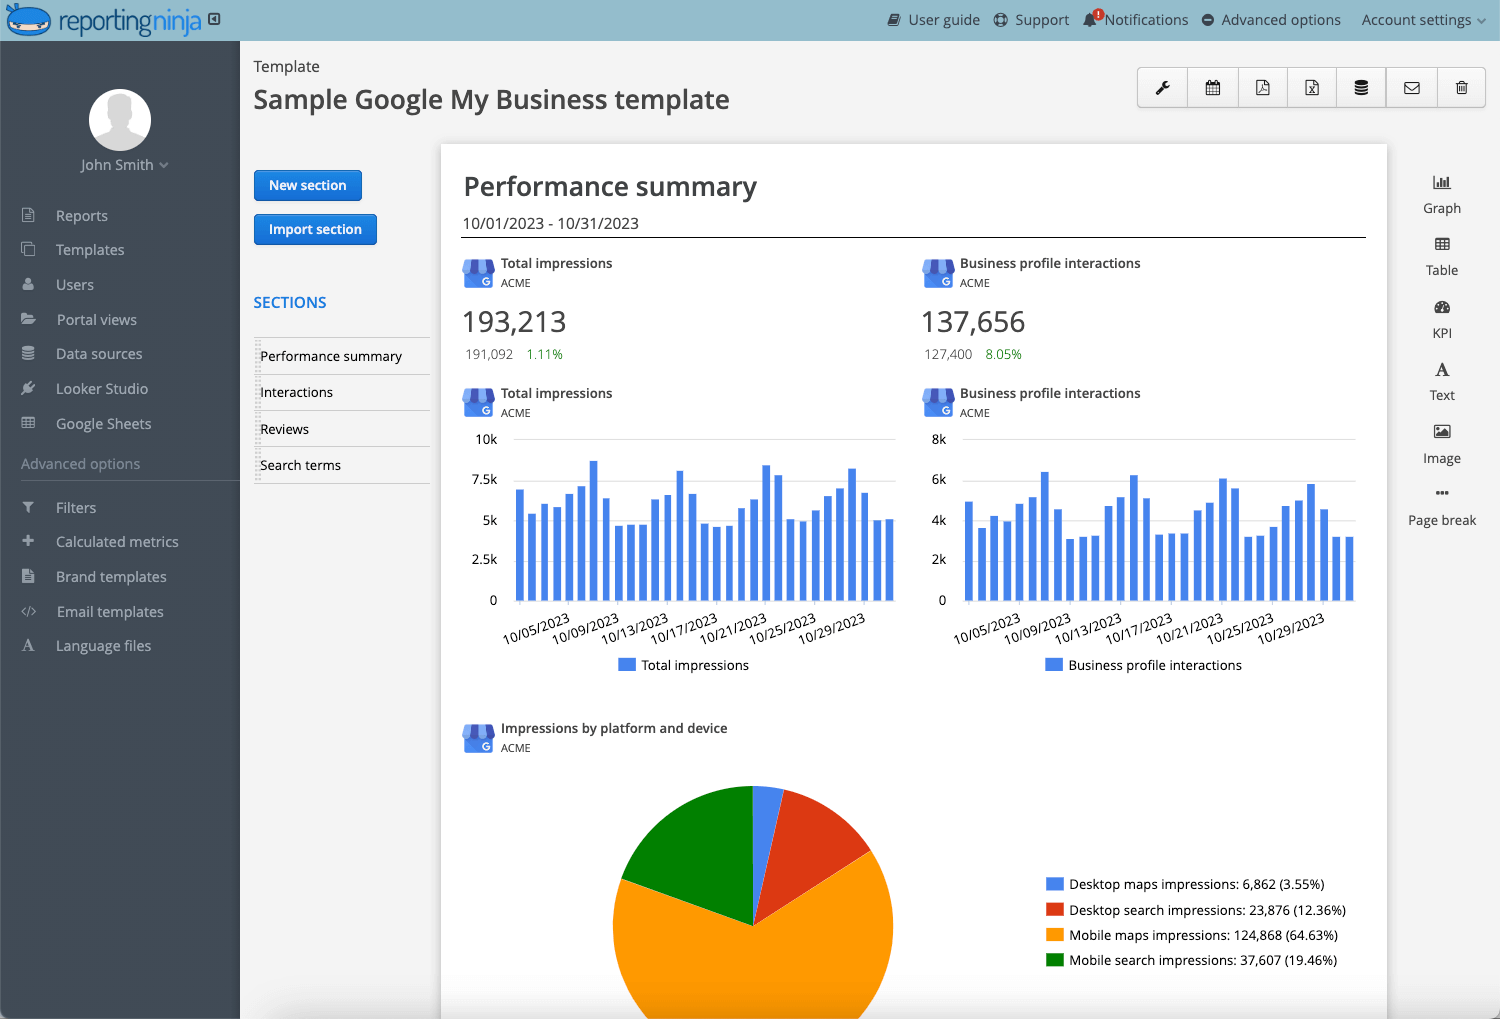Click the Sample Google My Business template title
The image size is (1500, 1019).
point(491,100)
